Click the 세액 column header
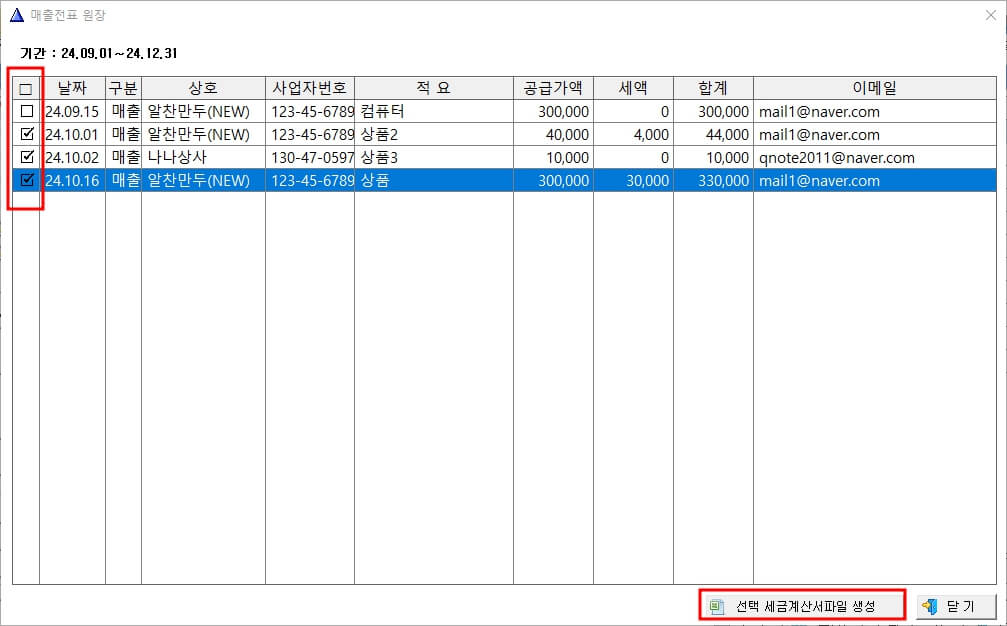Image resolution: width=1007 pixels, height=626 pixels. [x=633, y=88]
